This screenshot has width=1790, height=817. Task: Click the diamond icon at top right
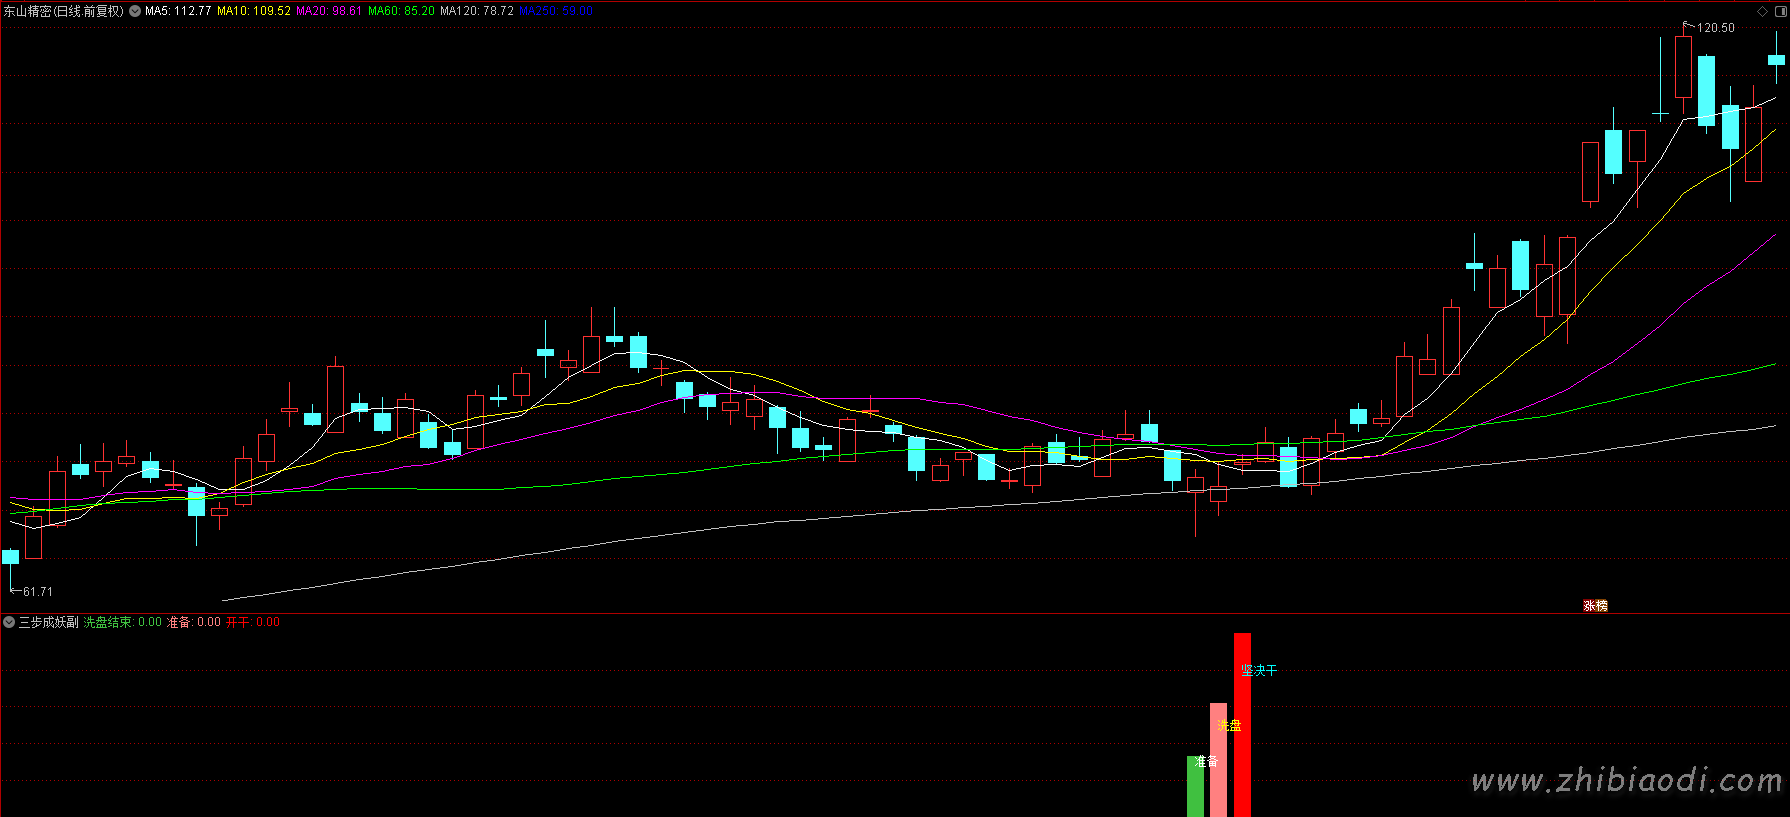(1762, 11)
